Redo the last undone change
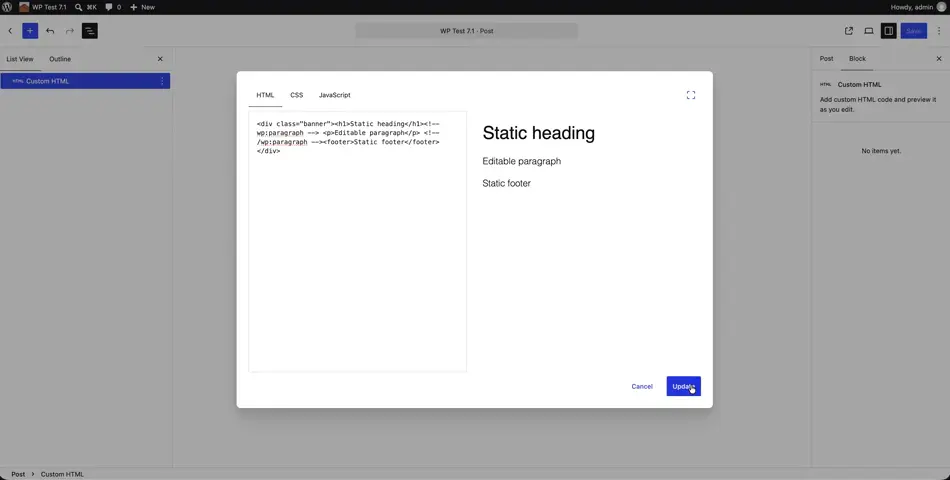 point(70,31)
